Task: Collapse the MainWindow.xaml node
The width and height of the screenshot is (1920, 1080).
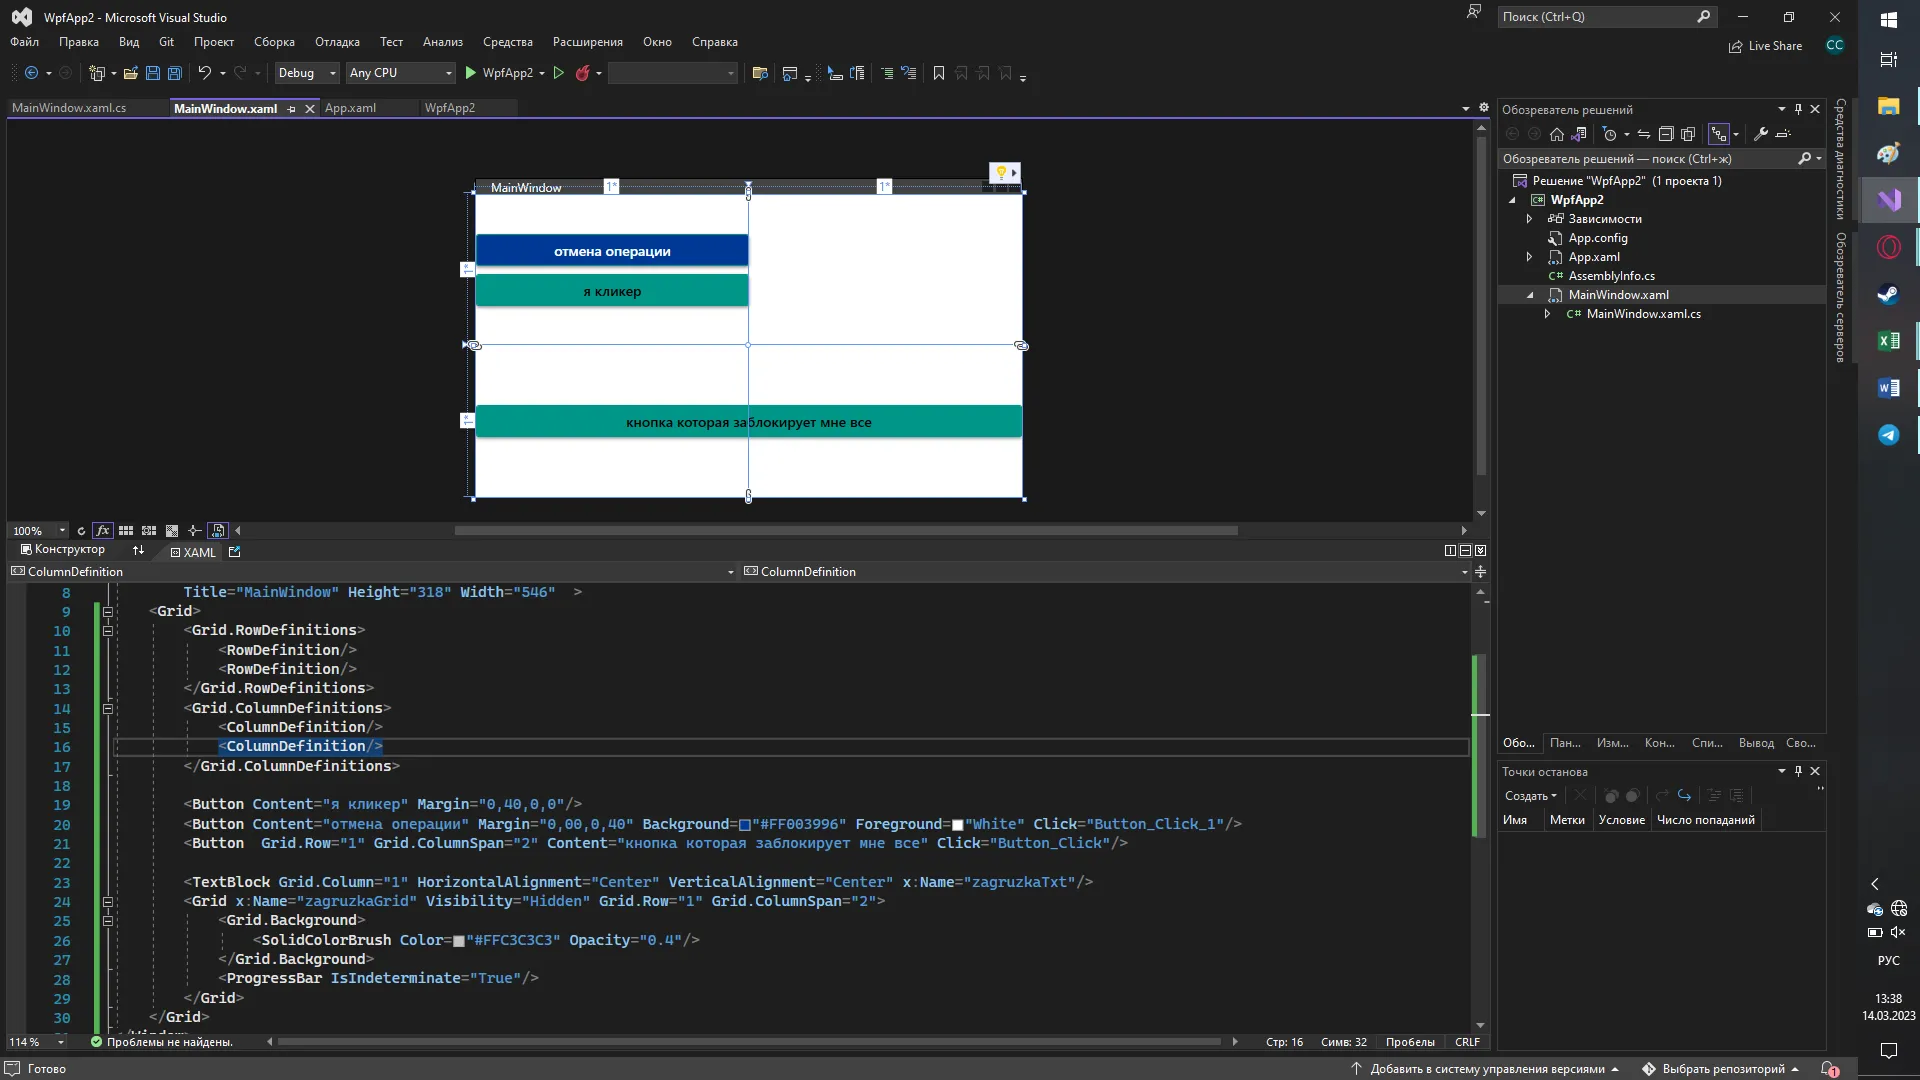Action: tap(1529, 295)
